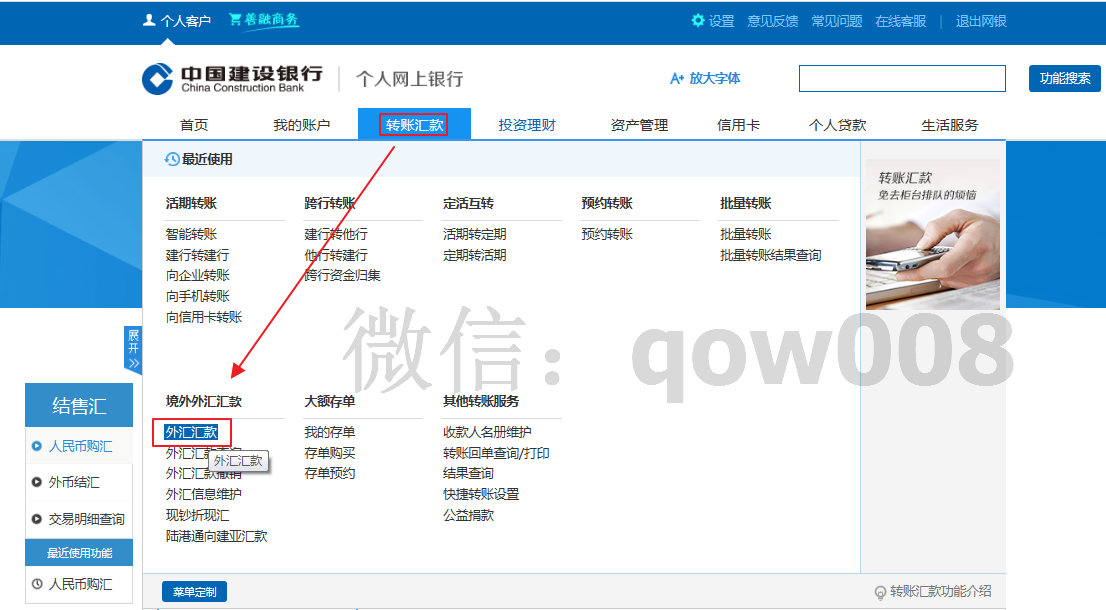Click the 最近使用功能 sidebar label

pos(79,553)
